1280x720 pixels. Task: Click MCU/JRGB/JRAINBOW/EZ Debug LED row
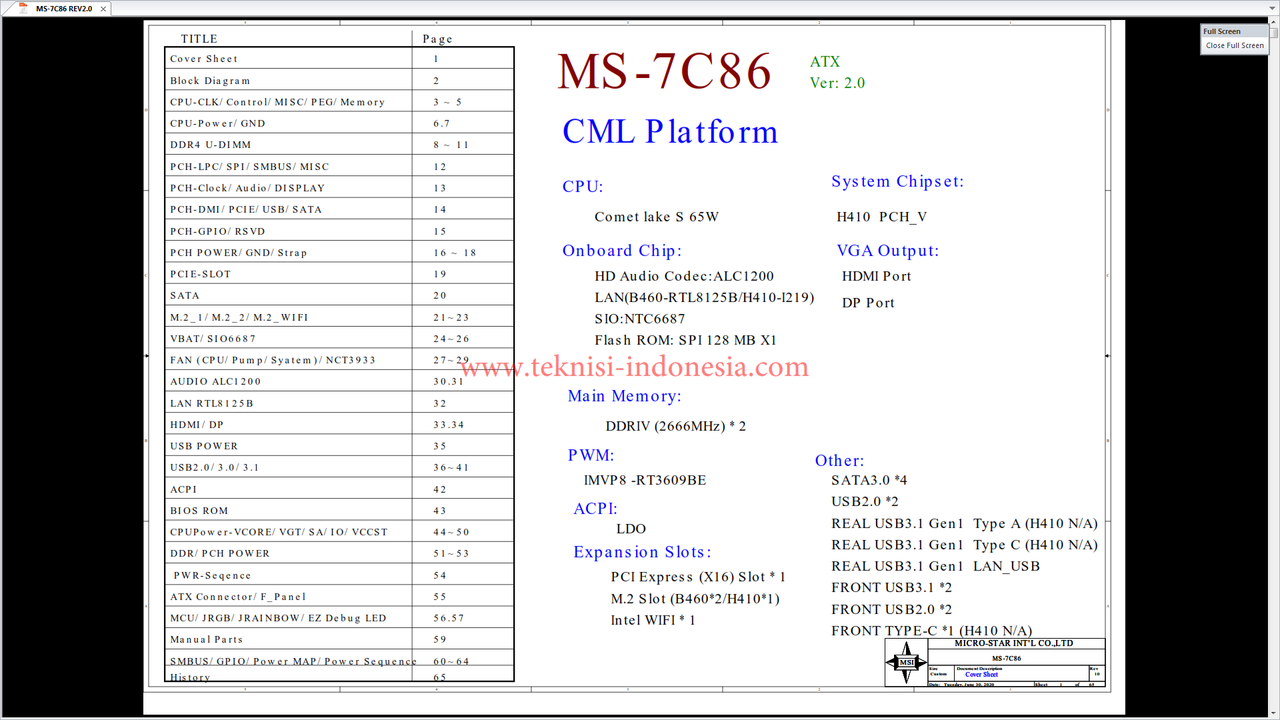coord(339,618)
